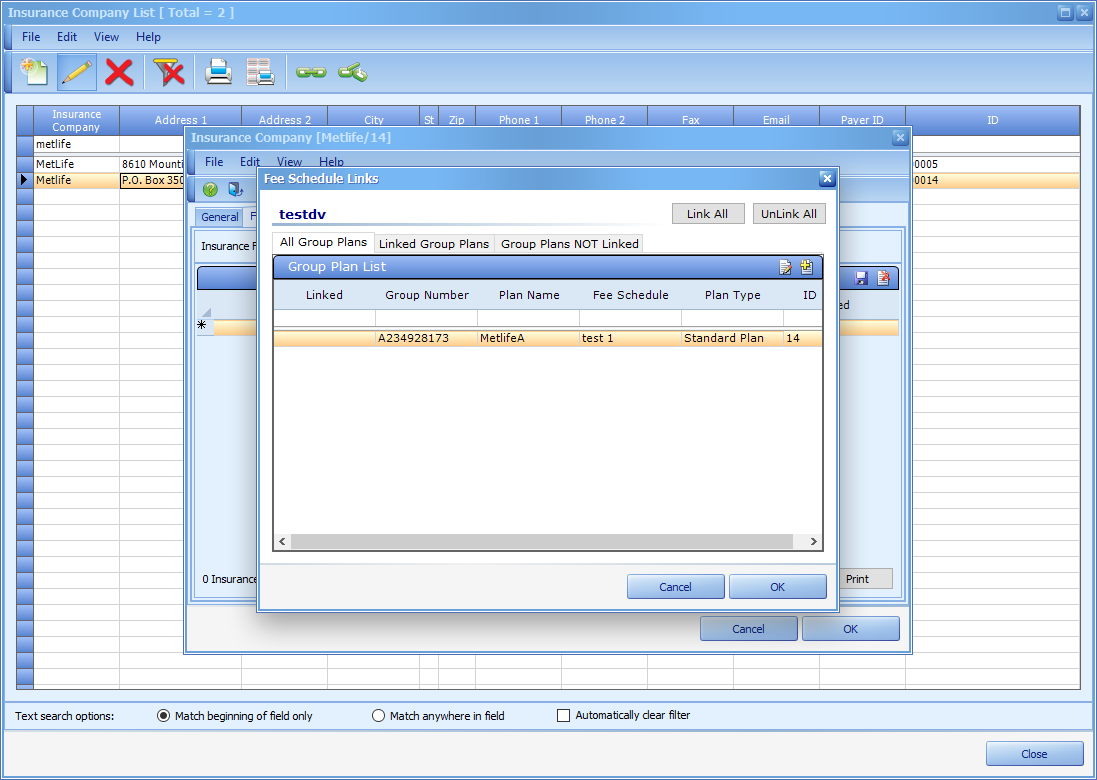Click Save floppy disk icon in Insurance Company window
The width and height of the screenshot is (1097, 780).
coord(861,278)
